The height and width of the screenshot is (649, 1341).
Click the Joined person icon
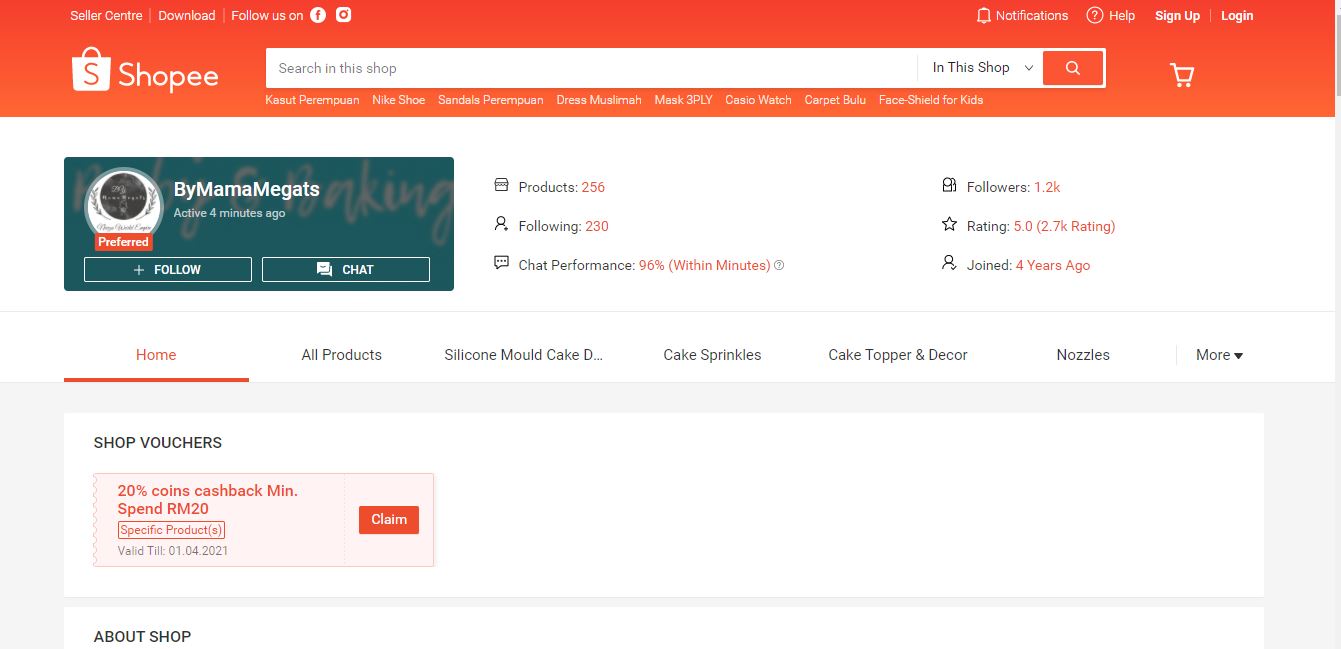point(950,263)
